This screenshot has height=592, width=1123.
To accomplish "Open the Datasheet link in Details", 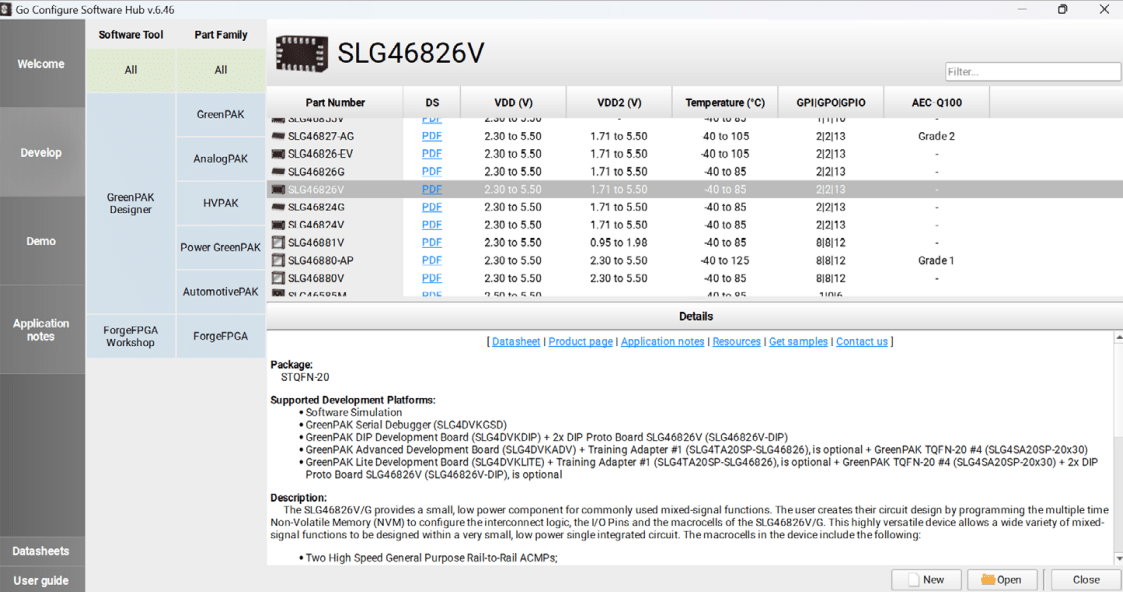I will [516, 341].
